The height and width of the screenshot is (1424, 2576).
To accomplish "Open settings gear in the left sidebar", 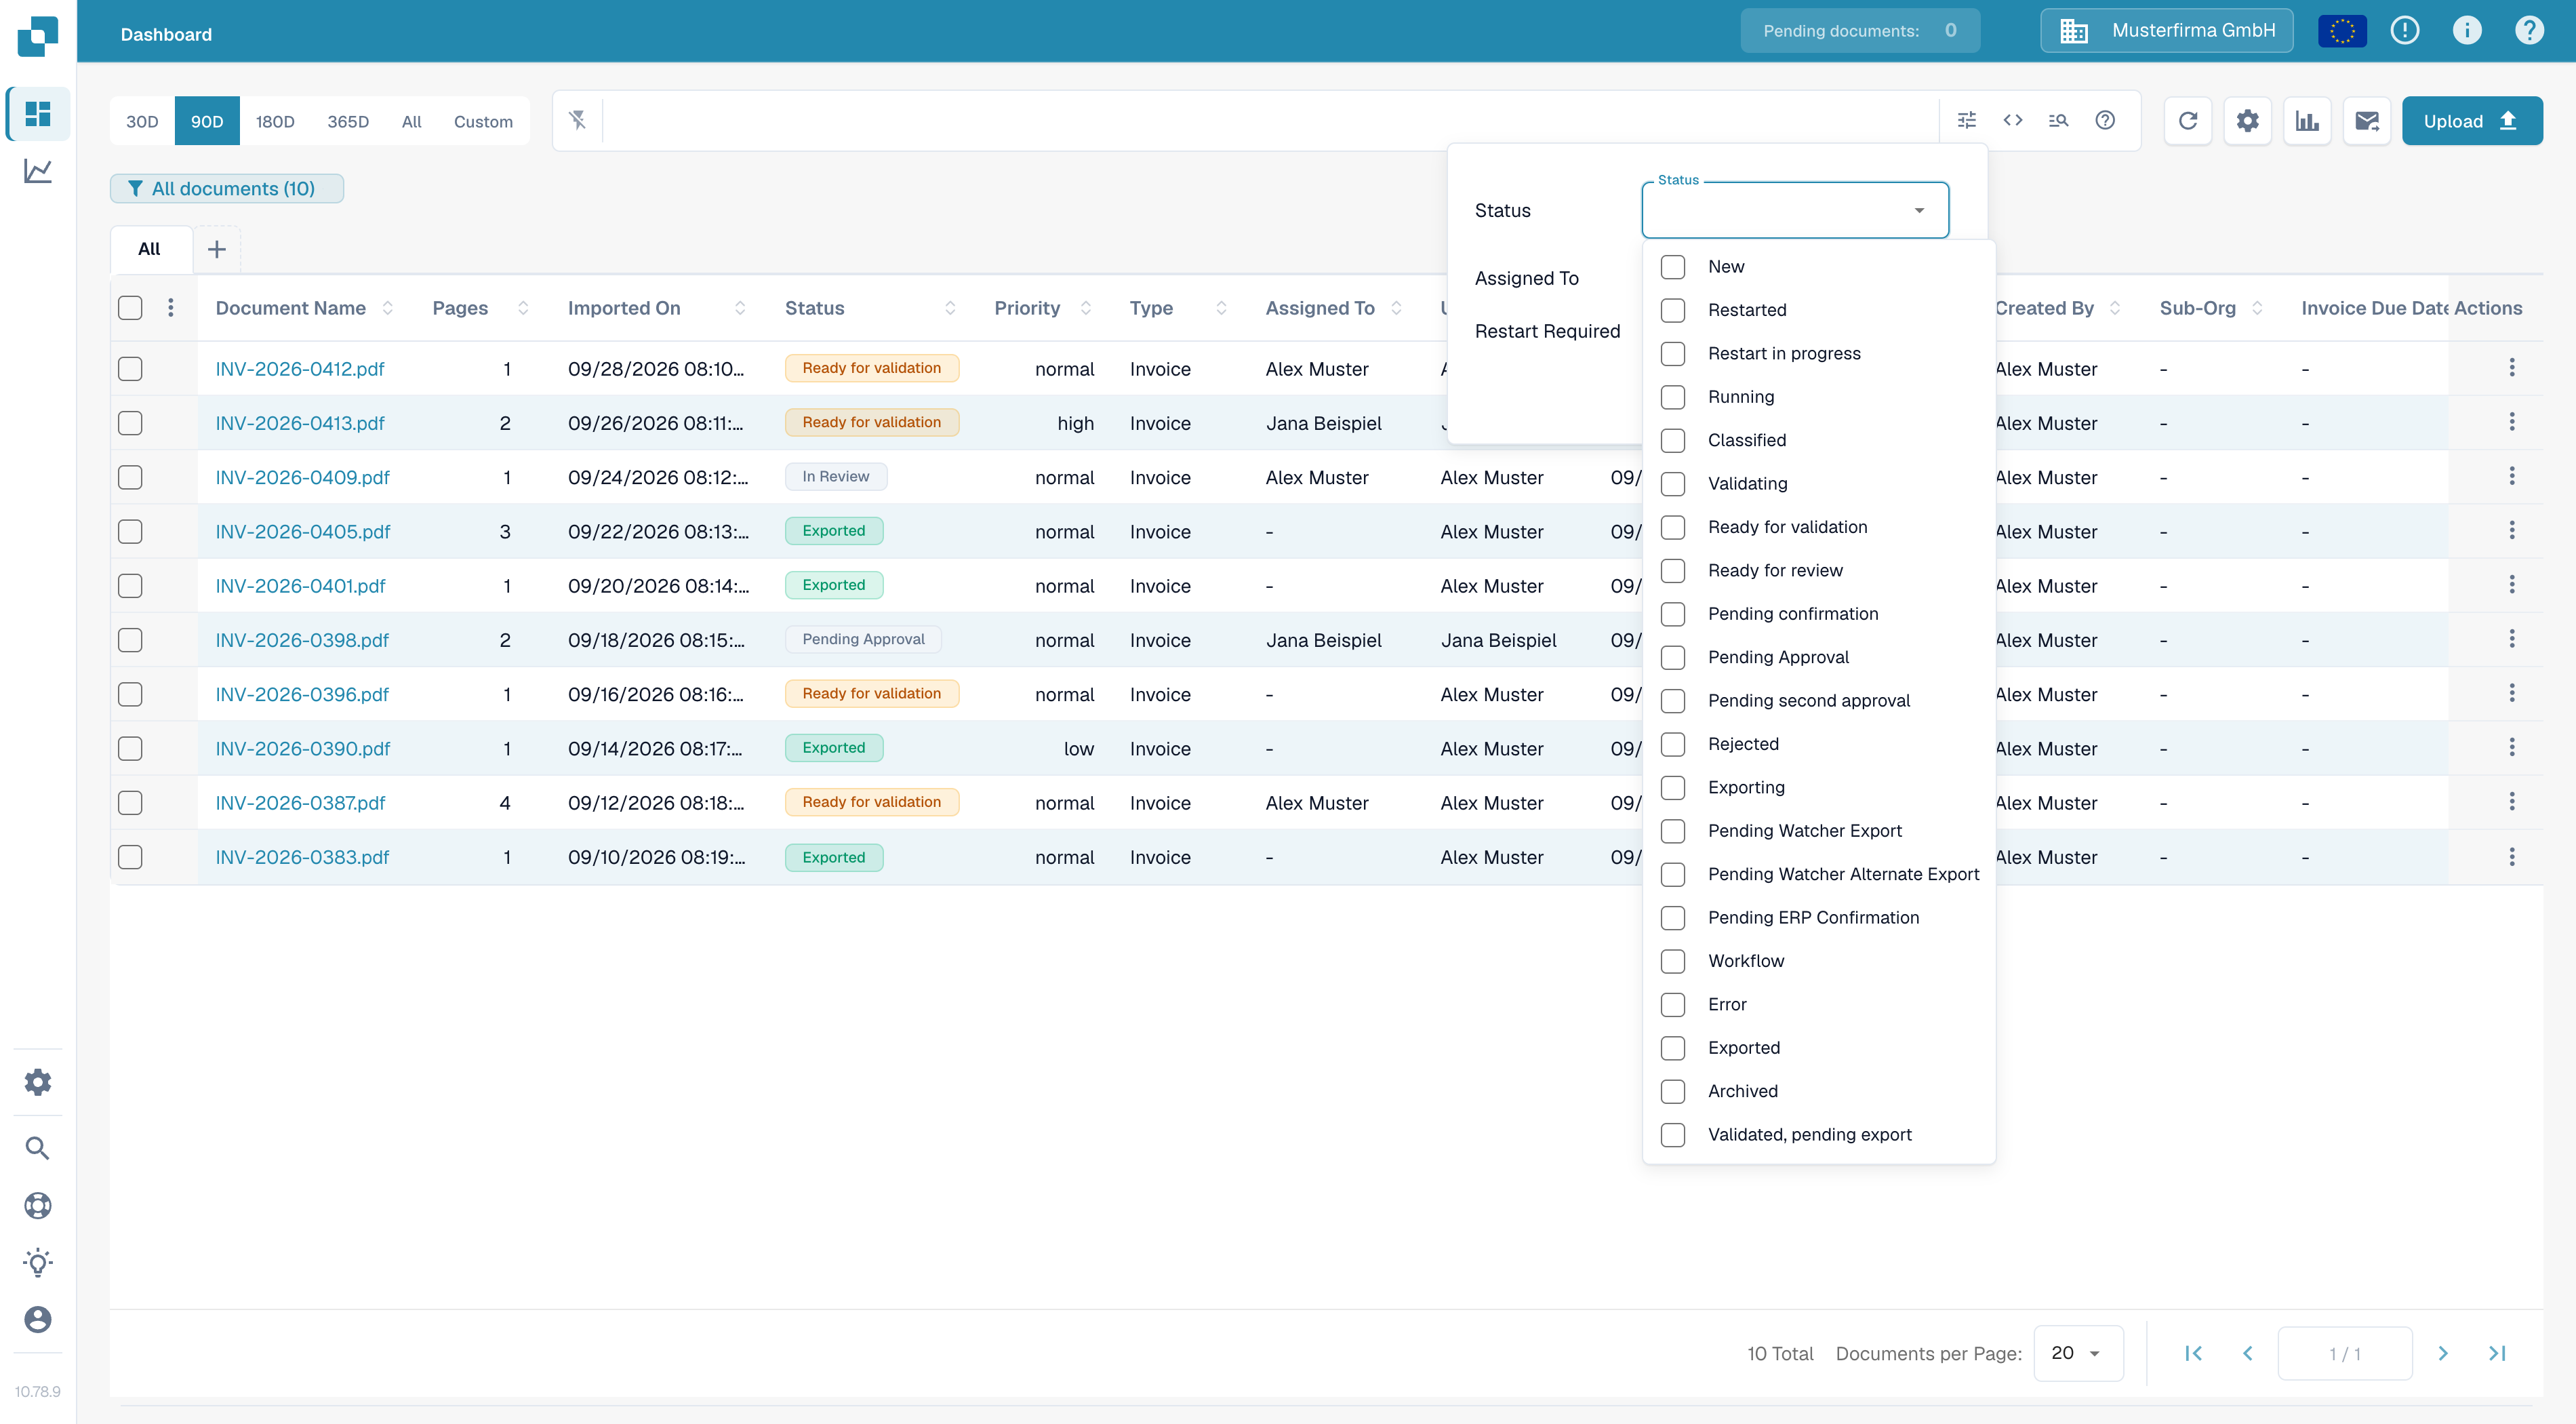I will (38, 1081).
